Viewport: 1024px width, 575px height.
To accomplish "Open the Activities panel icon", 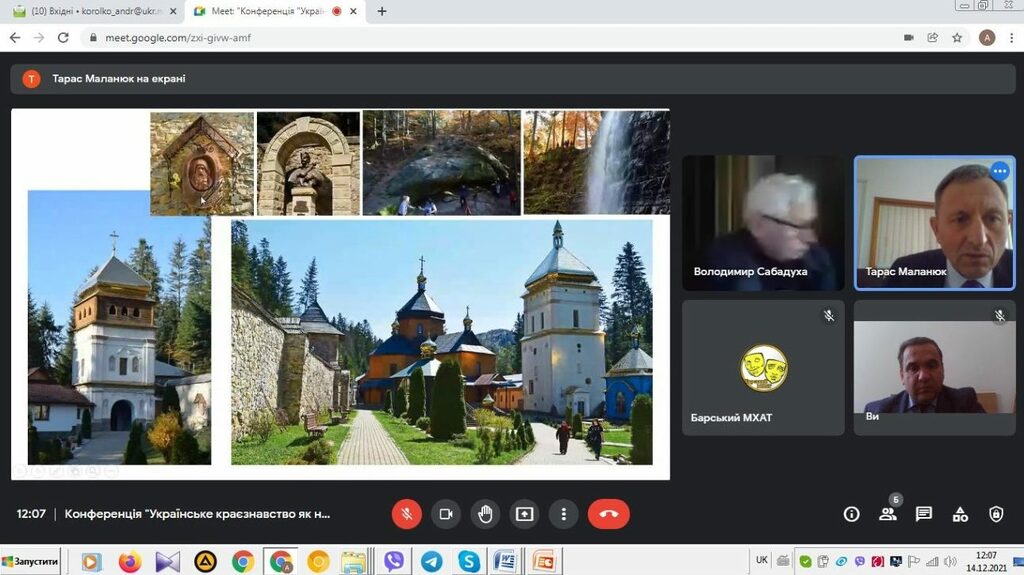I will tap(960, 514).
